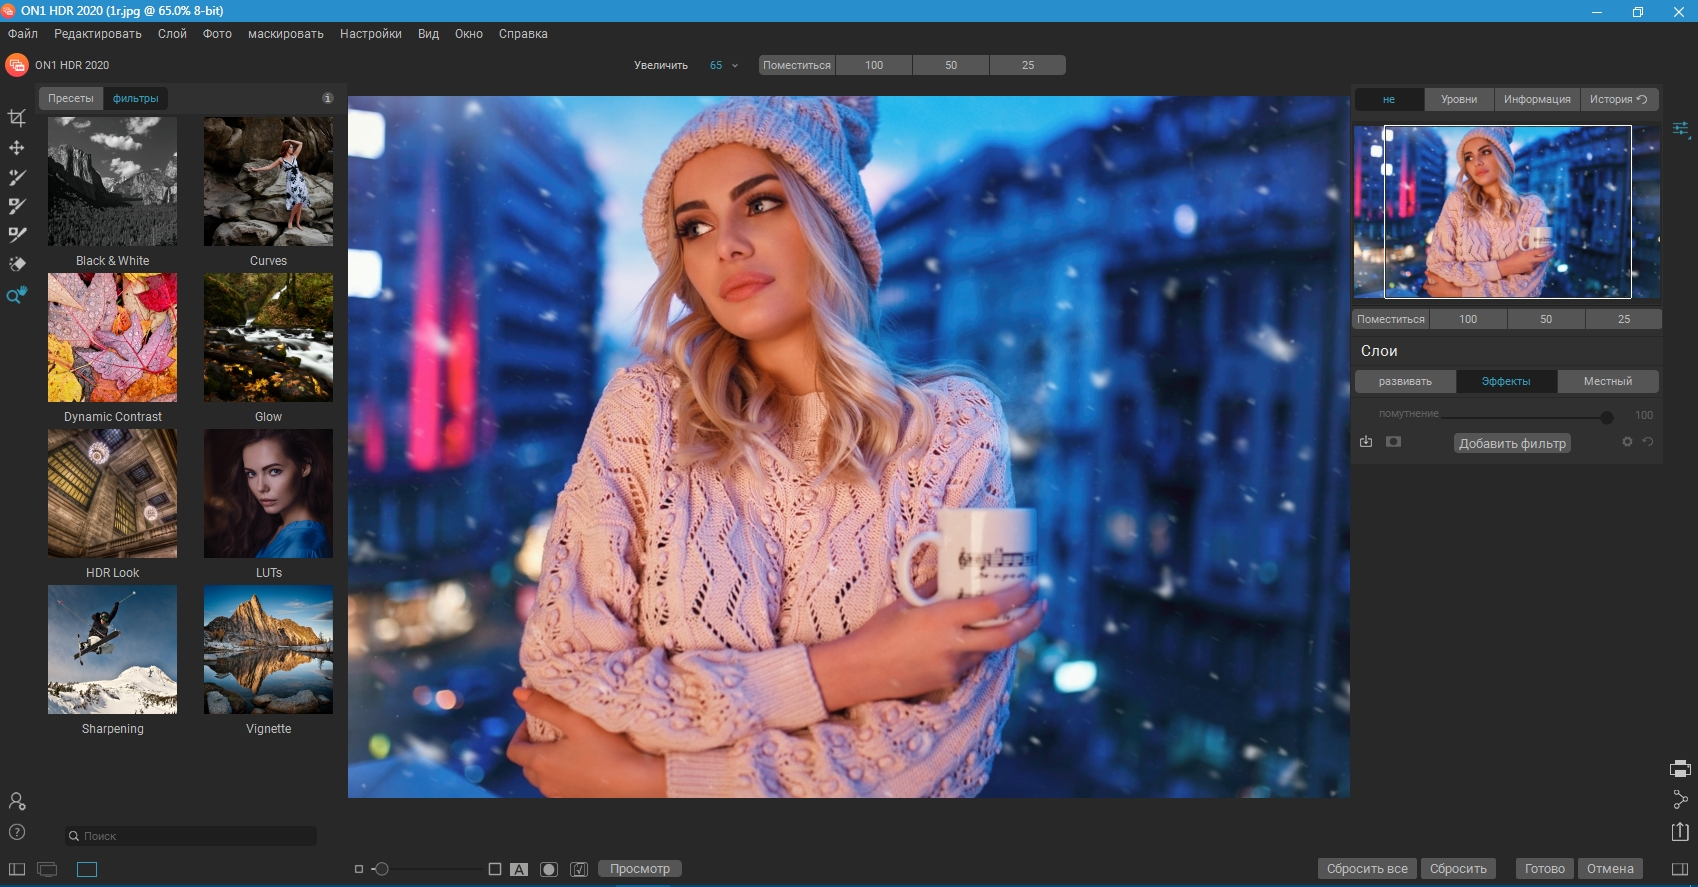Viewport: 1698px width, 887px height.
Task: Open the Print icon on right edge
Action: point(1680,769)
